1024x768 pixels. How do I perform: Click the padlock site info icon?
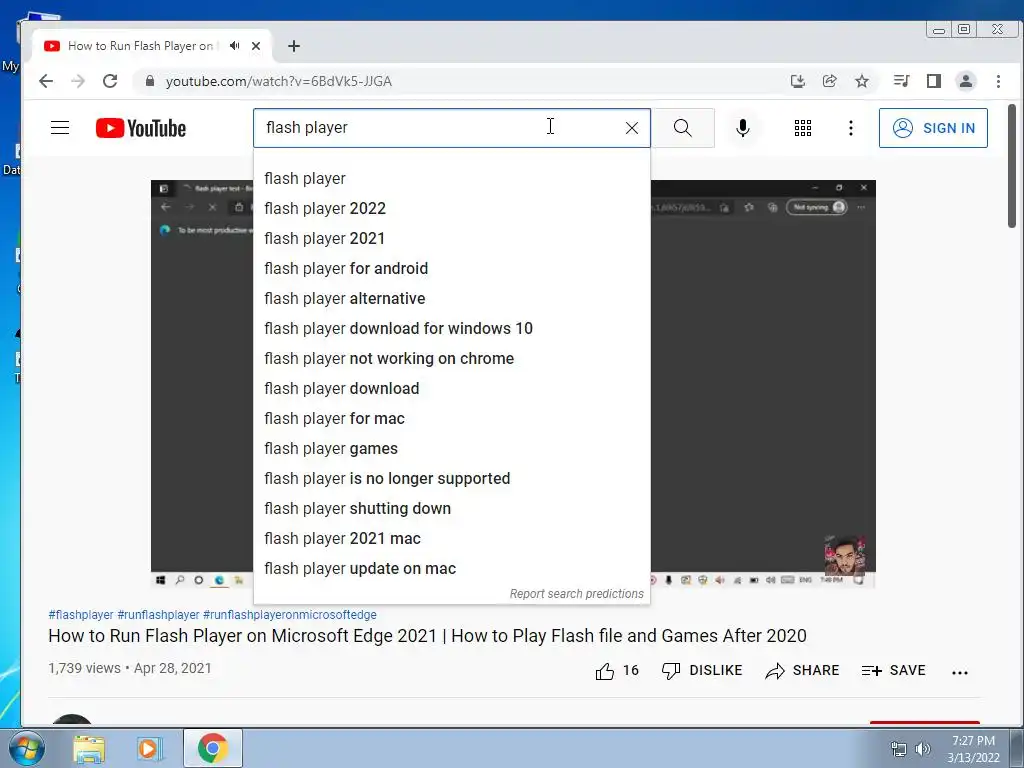click(x=150, y=81)
